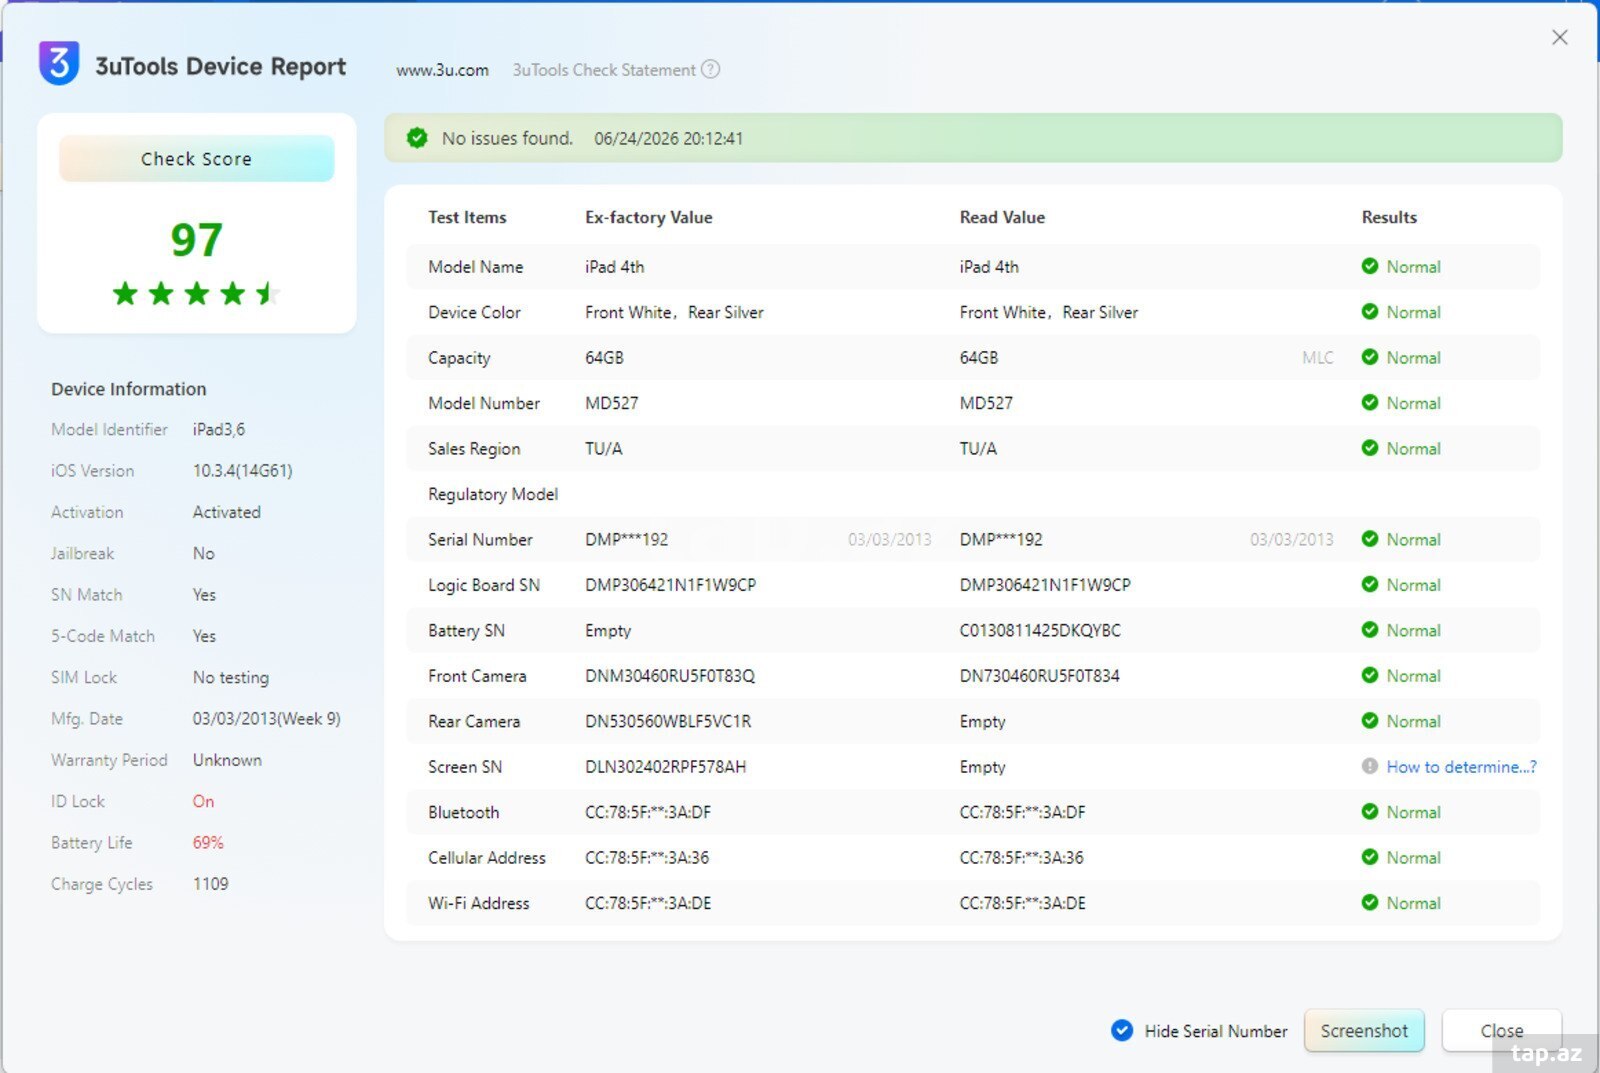Click the Read Value column header
1600x1073 pixels.
pos(1002,217)
